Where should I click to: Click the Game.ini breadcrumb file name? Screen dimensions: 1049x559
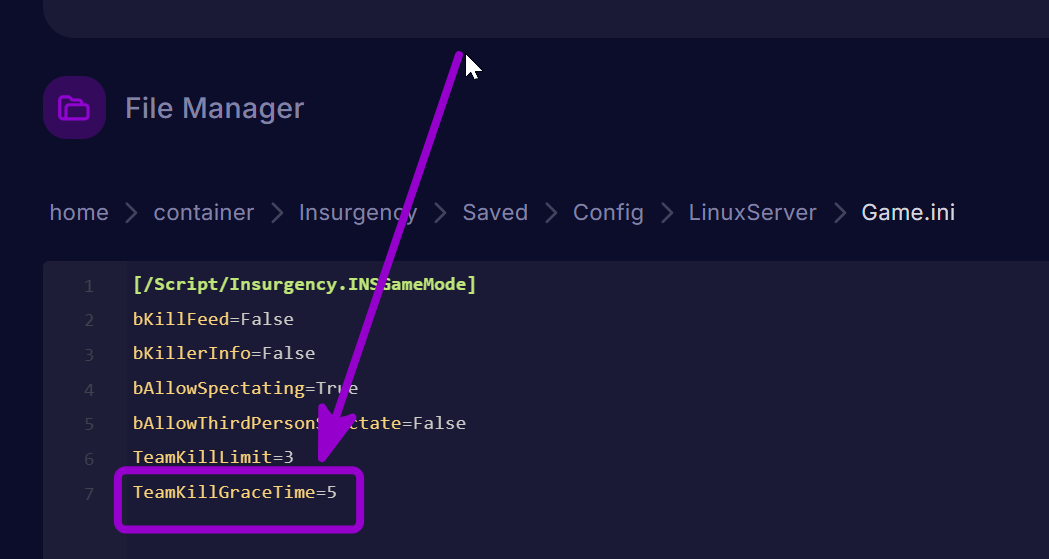[908, 213]
